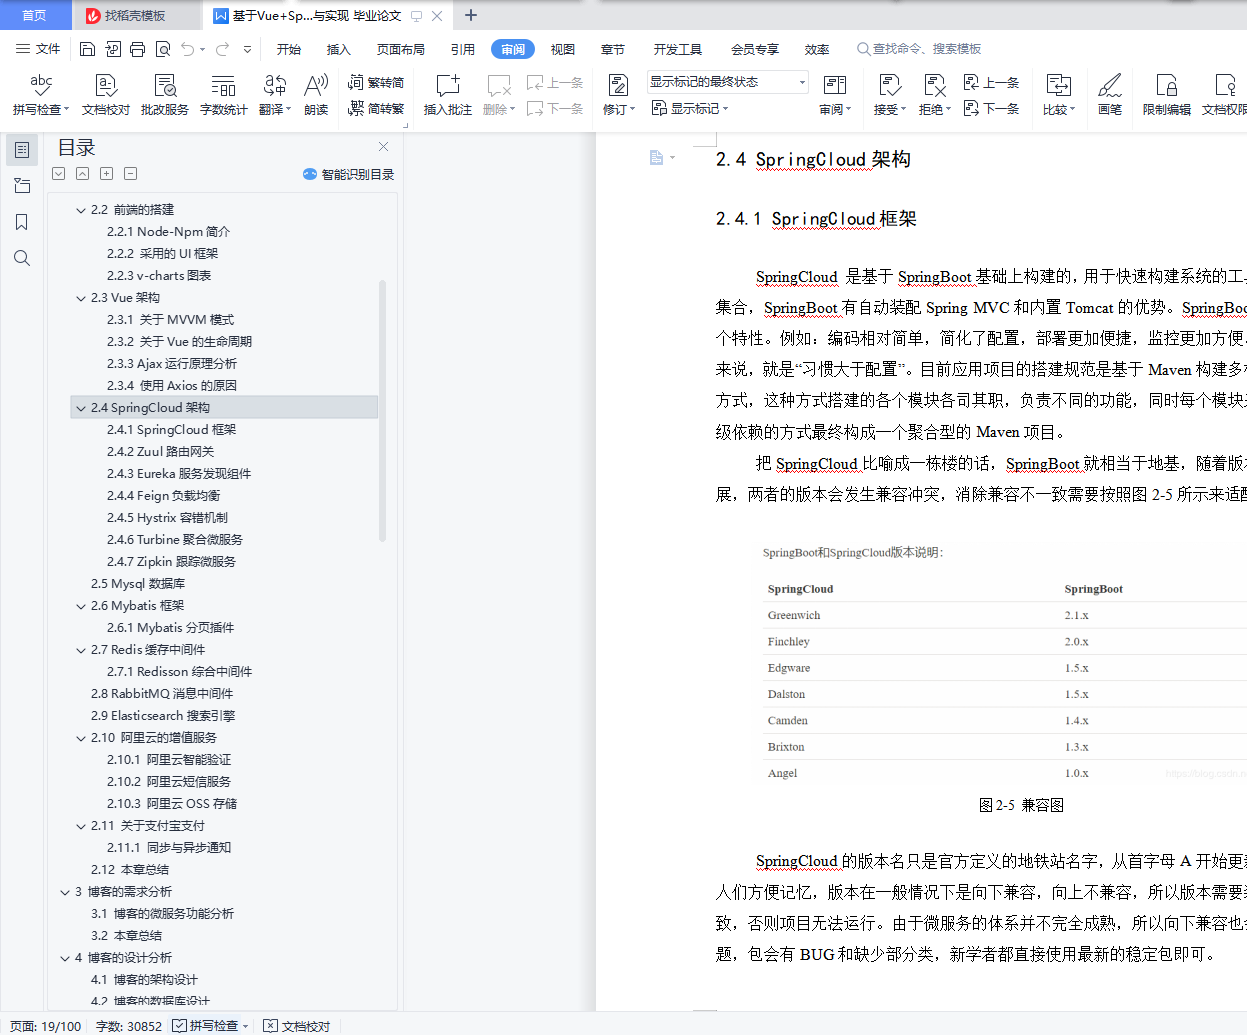Click the 页面: 19/100 status bar indicator
This screenshot has width=1247, height=1035.
[46, 1026]
